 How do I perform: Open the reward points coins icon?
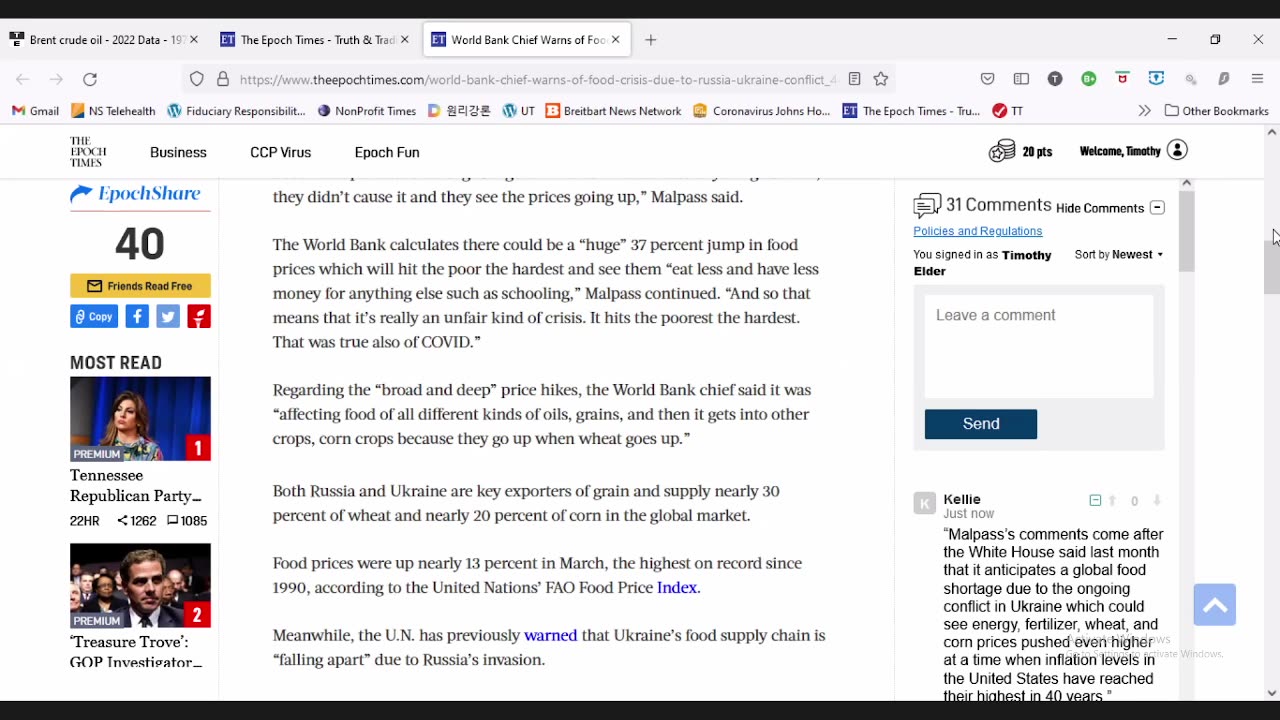pyautogui.click(x=1002, y=151)
